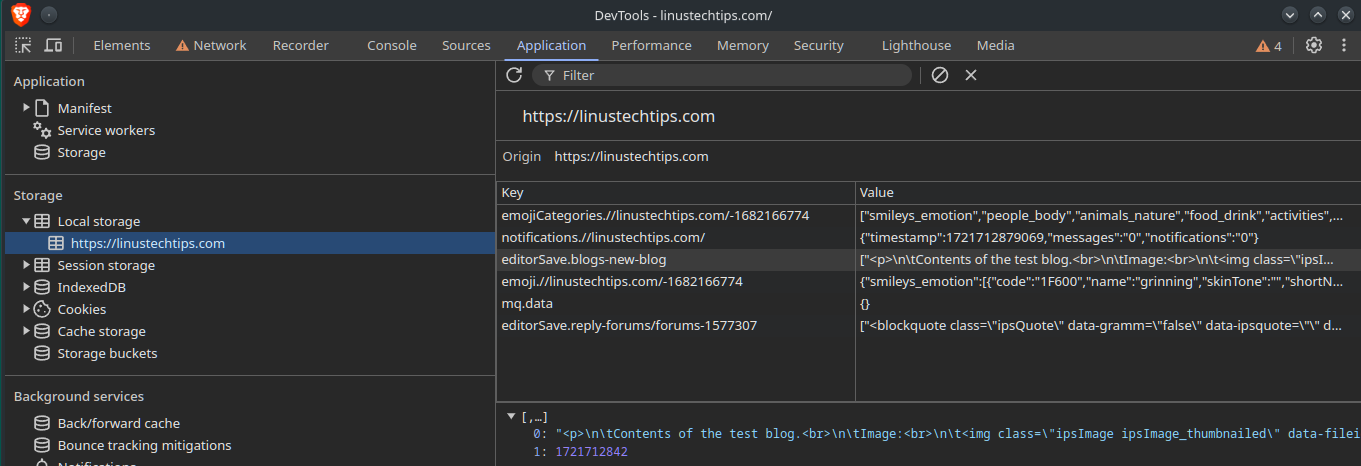
Task: Refresh the local storage table
Action: (514, 75)
